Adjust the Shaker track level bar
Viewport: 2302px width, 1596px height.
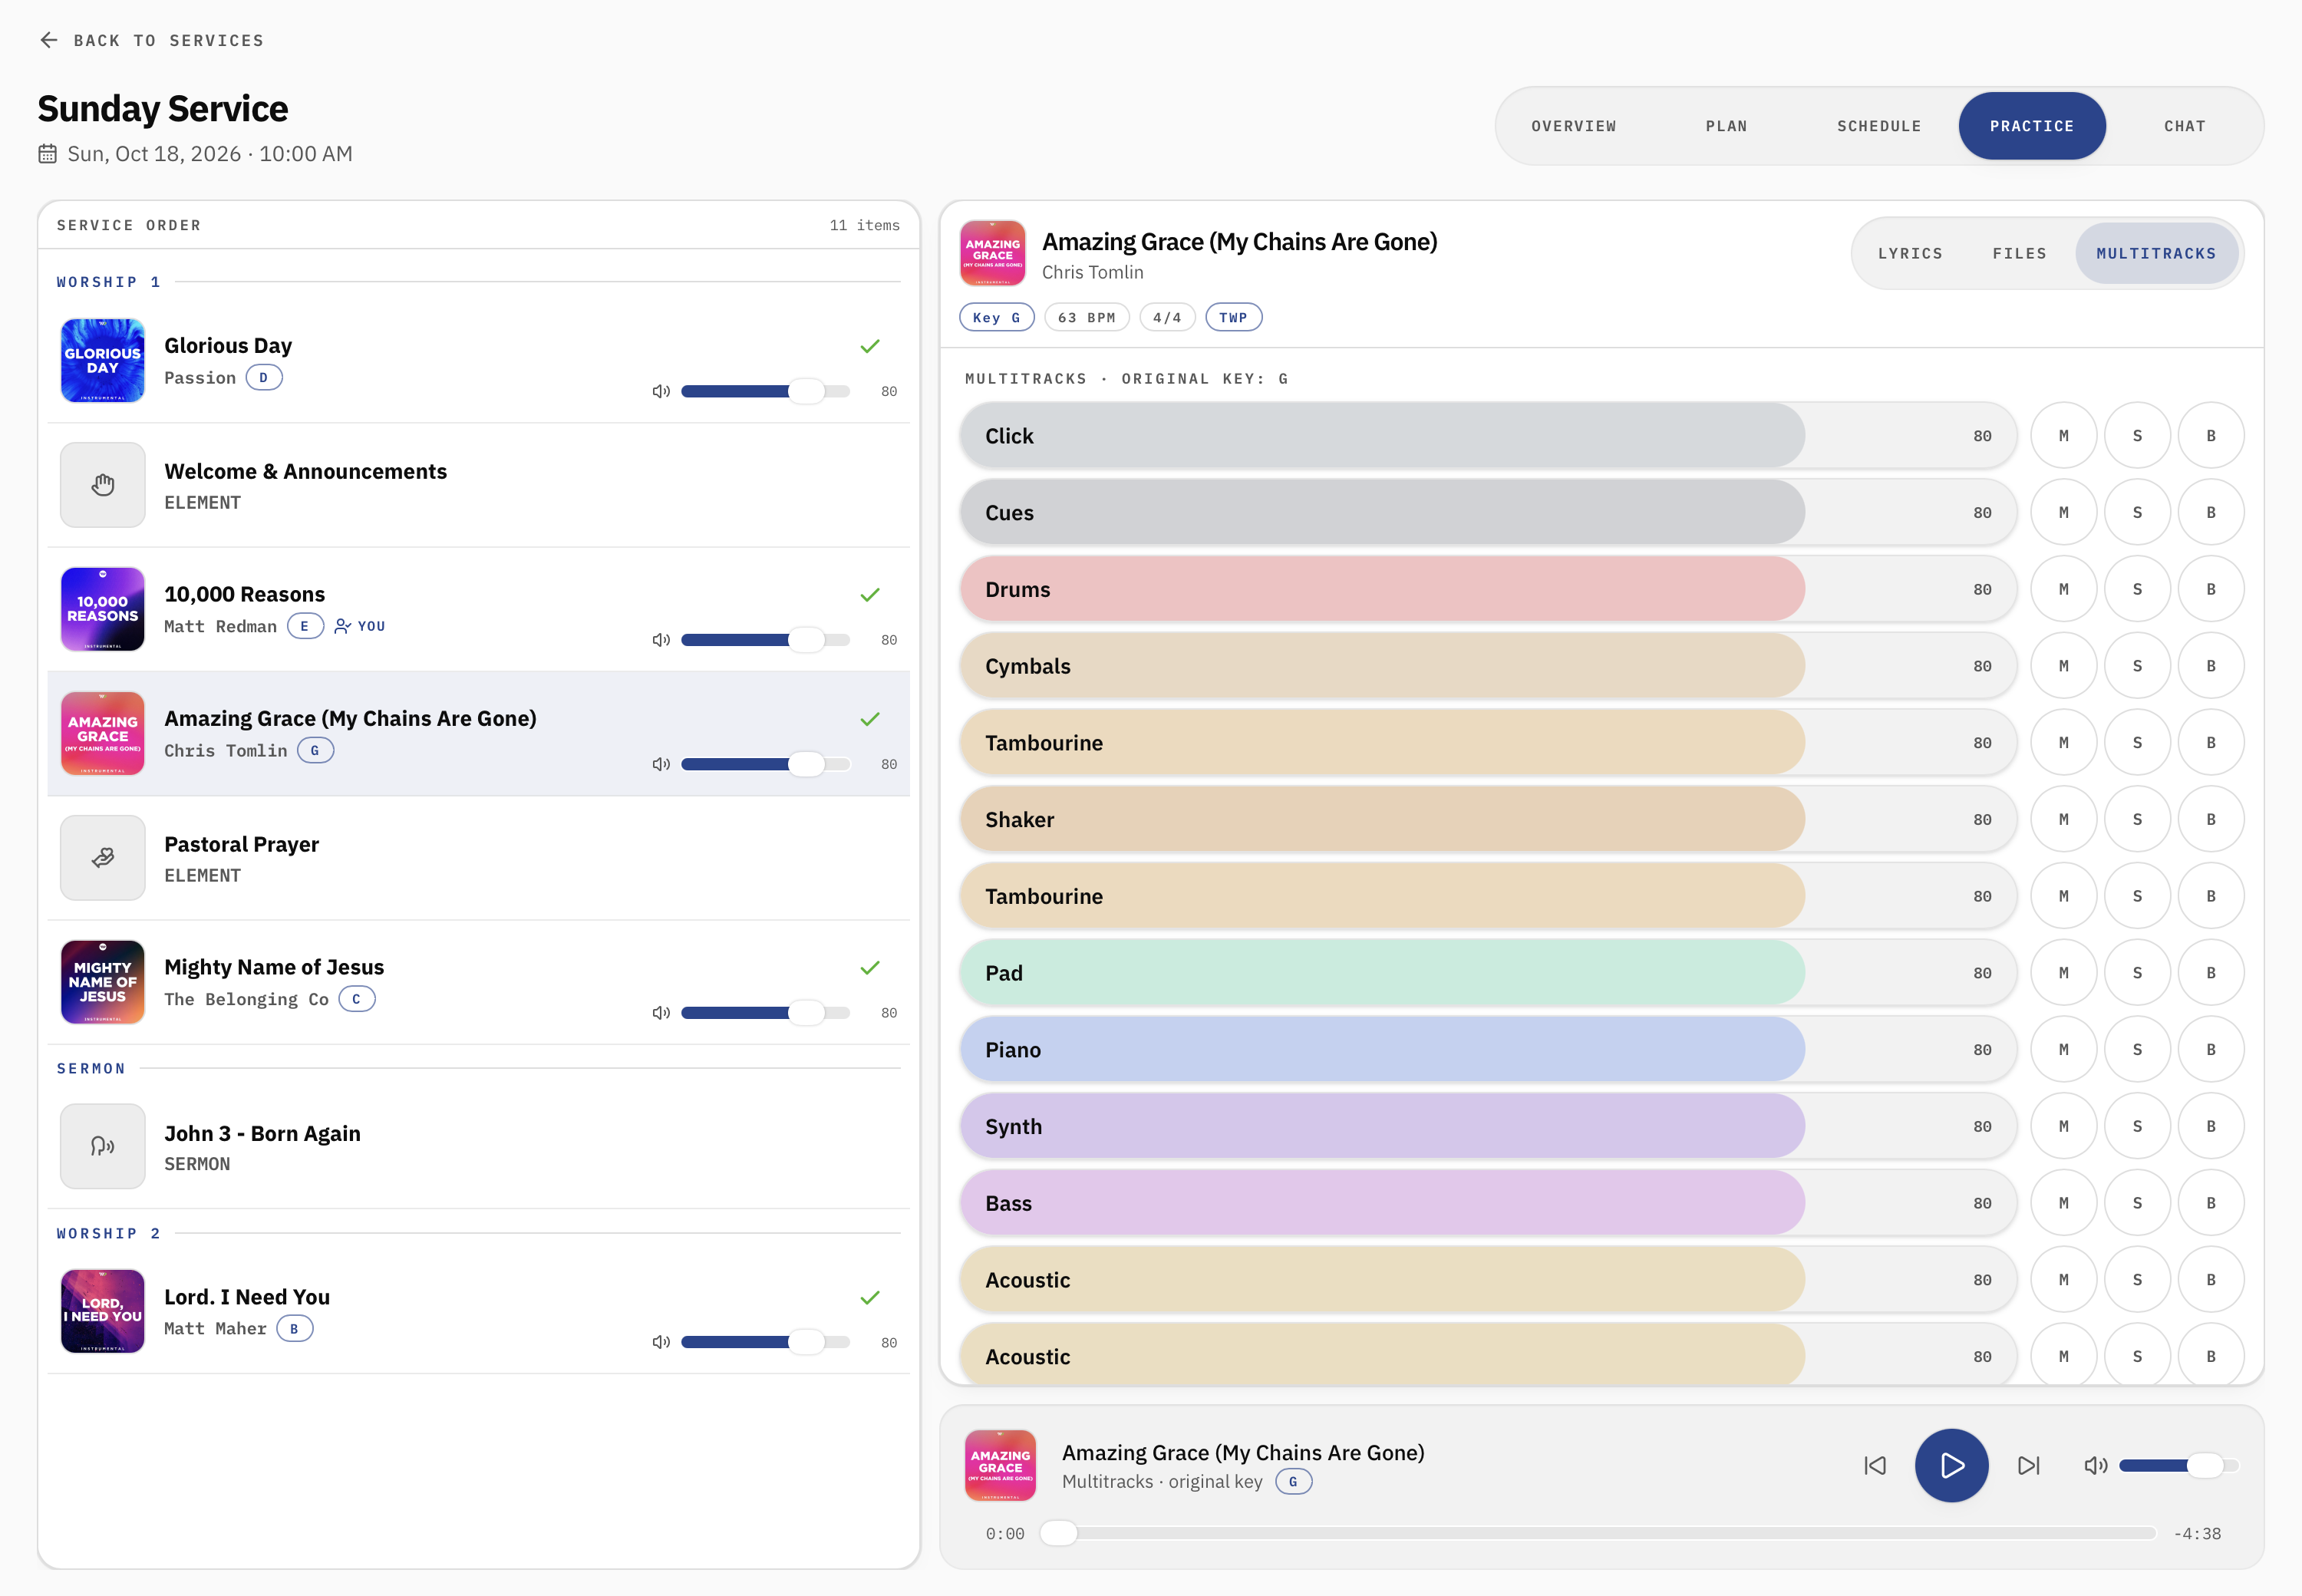pos(1487,820)
